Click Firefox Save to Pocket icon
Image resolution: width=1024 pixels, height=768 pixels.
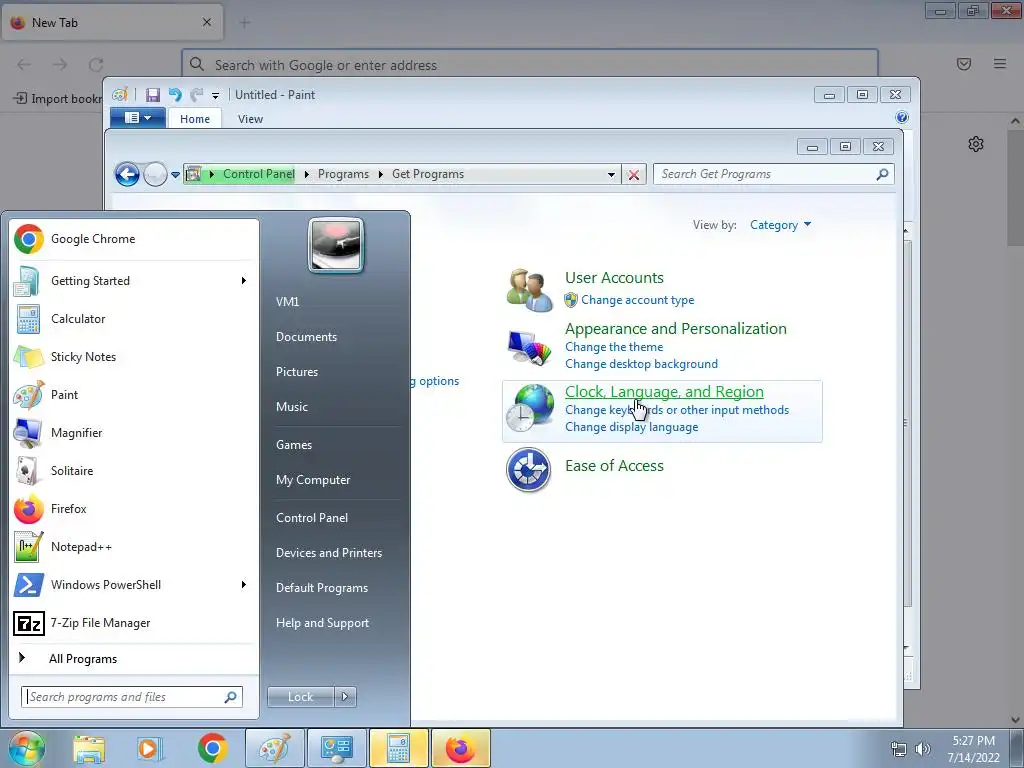click(x=963, y=63)
